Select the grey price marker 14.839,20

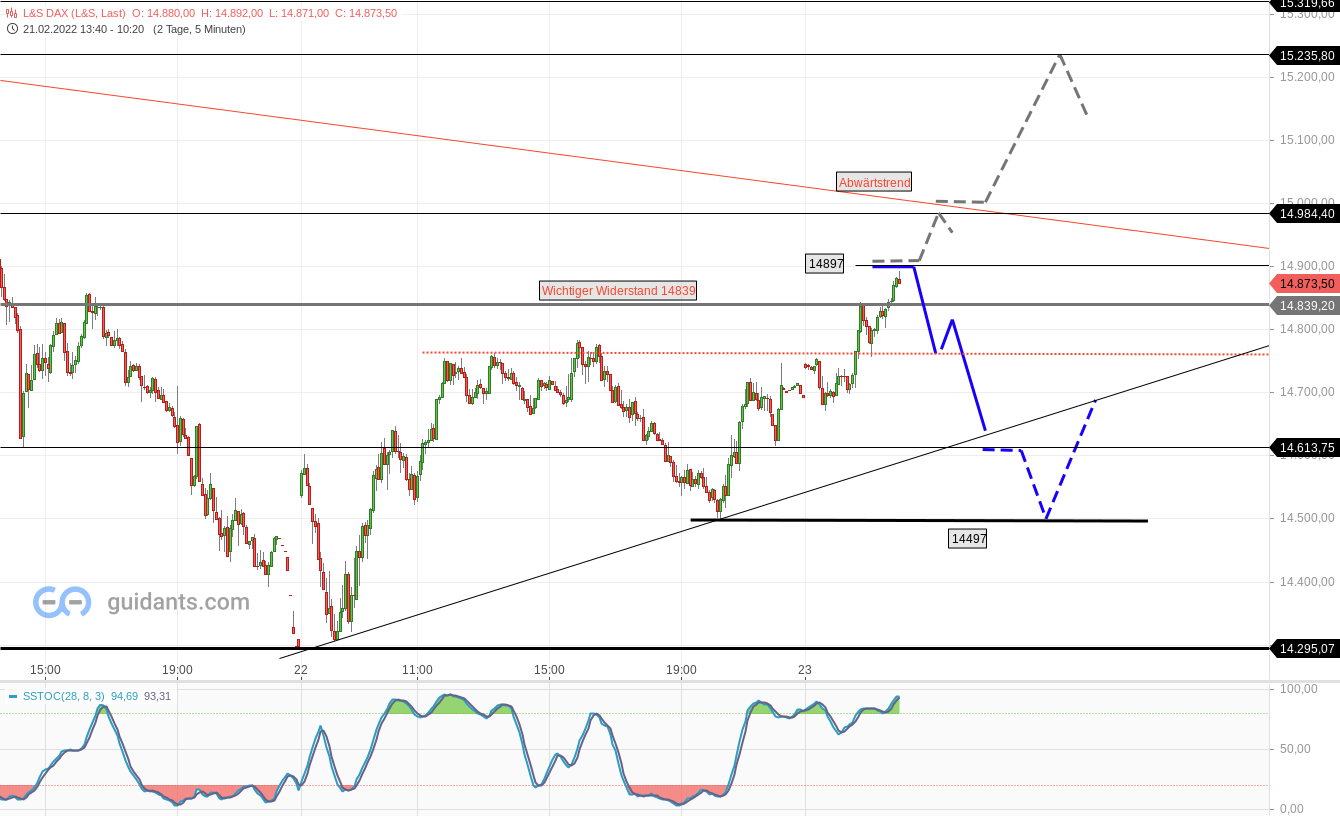pyautogui.click(x=1305, y=306)
